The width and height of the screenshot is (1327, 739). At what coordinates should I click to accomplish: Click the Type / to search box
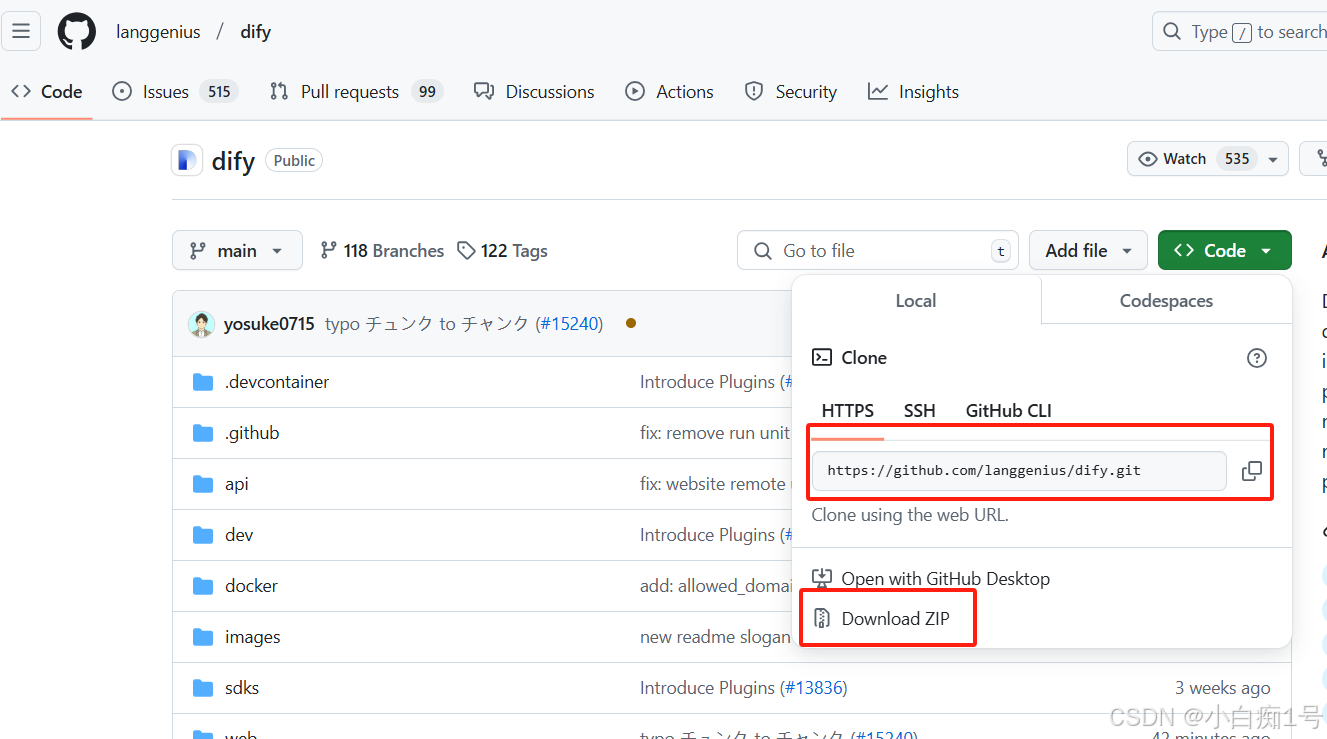point(1240,32)
